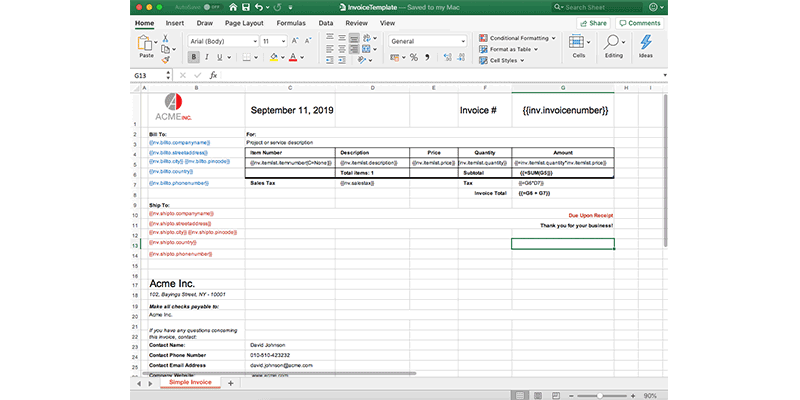Decrease decimal places

point(462,58)
